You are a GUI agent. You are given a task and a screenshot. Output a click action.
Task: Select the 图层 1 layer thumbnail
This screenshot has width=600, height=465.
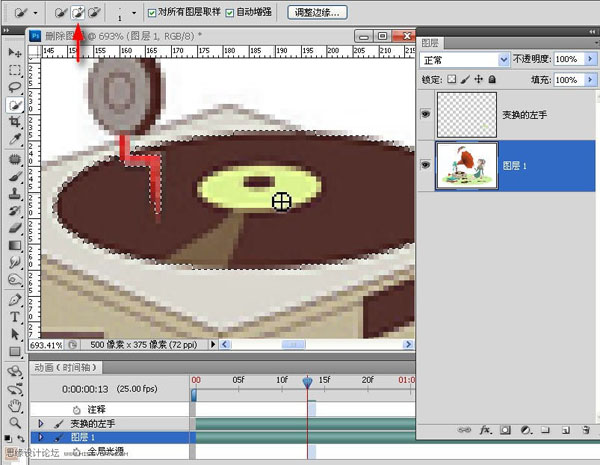(468, 165)
